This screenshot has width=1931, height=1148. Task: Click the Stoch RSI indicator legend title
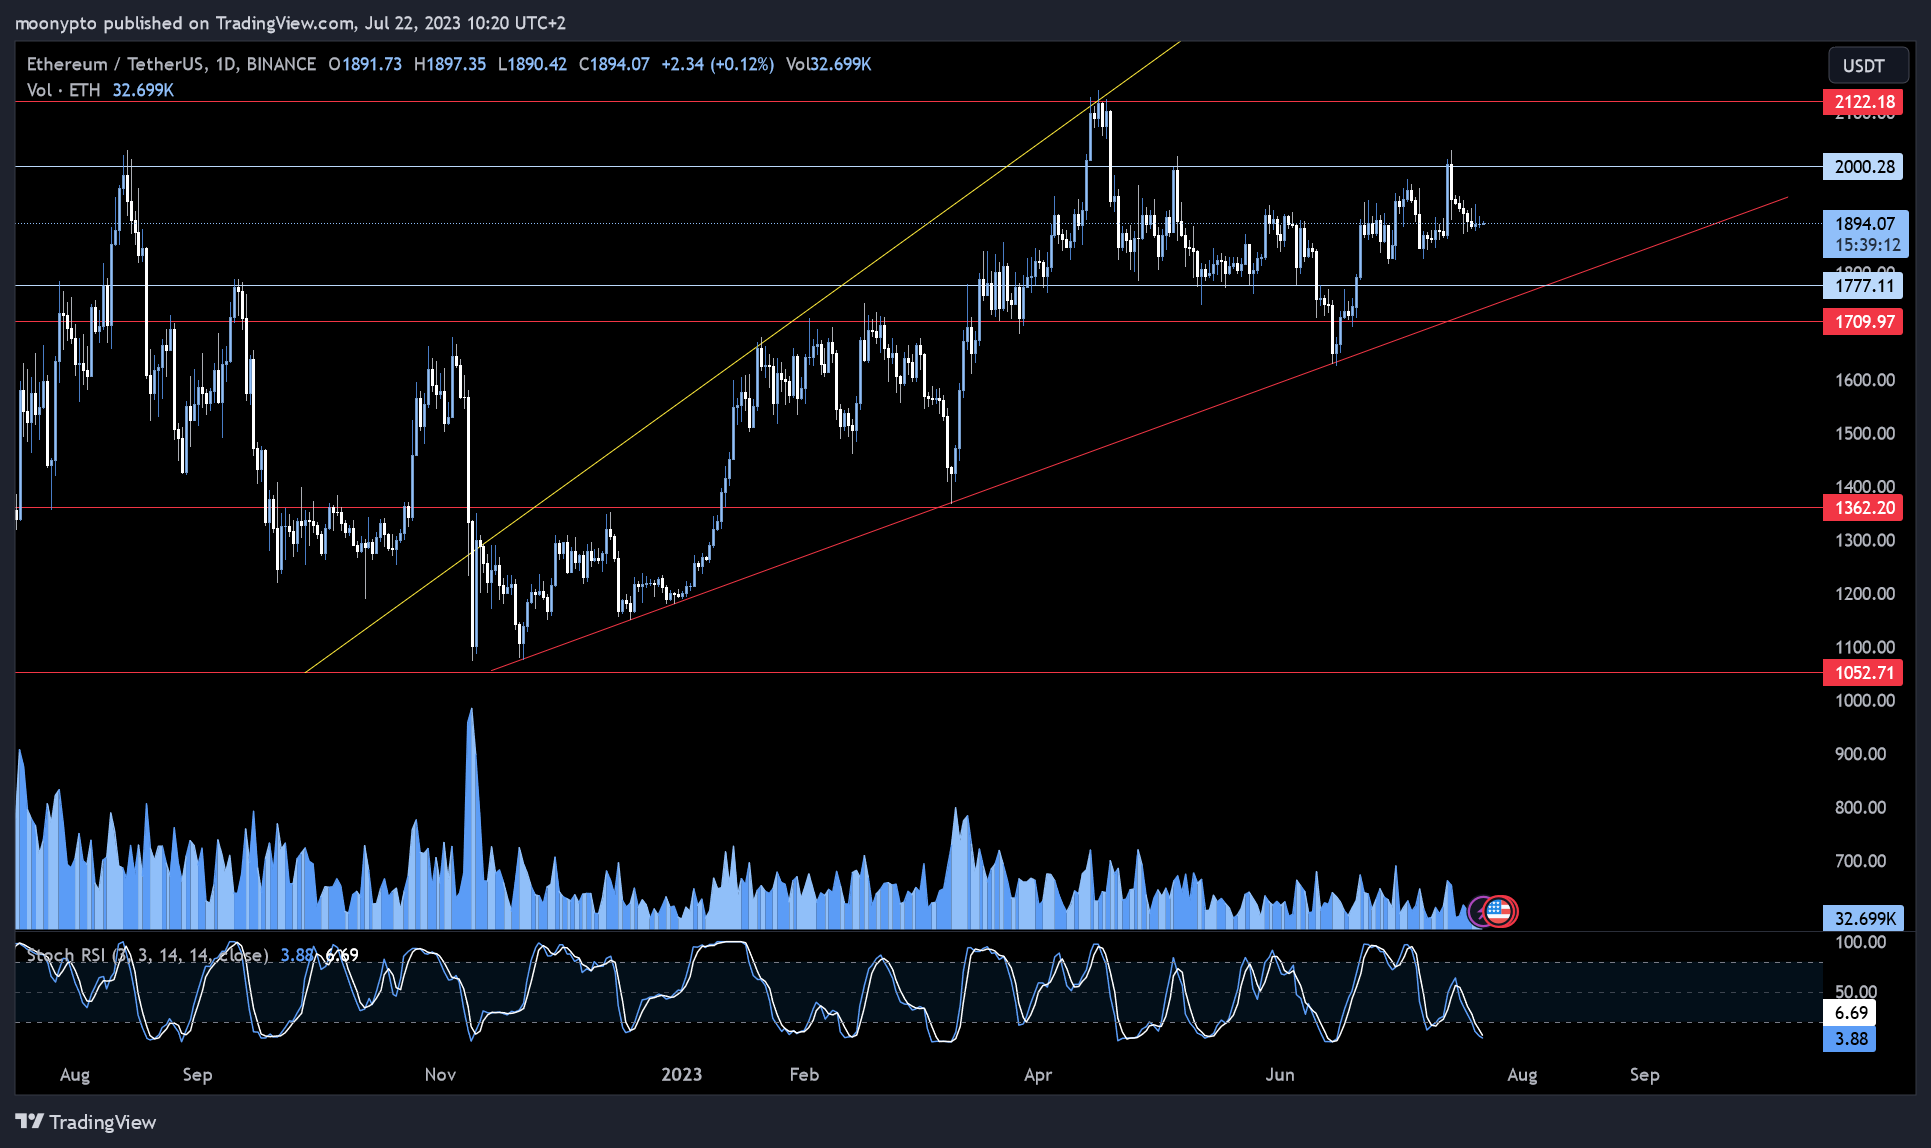tap(148, 955)
